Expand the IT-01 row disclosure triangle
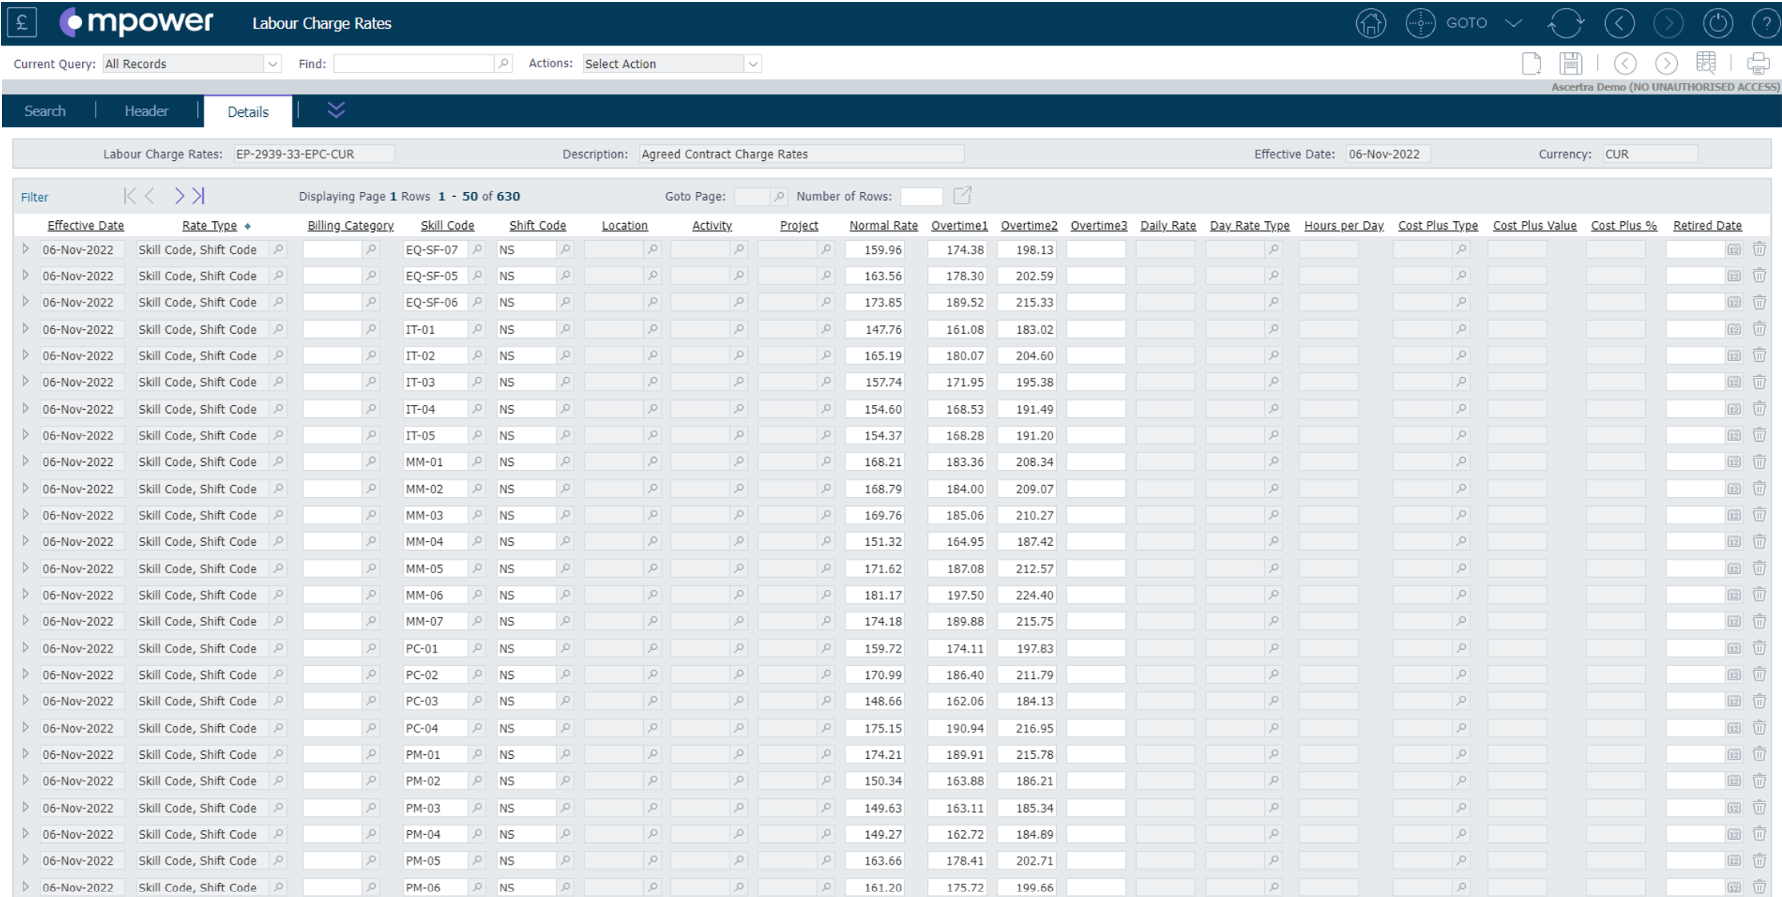This screenshot has width=1782, height=897. [x=25, y=329]
